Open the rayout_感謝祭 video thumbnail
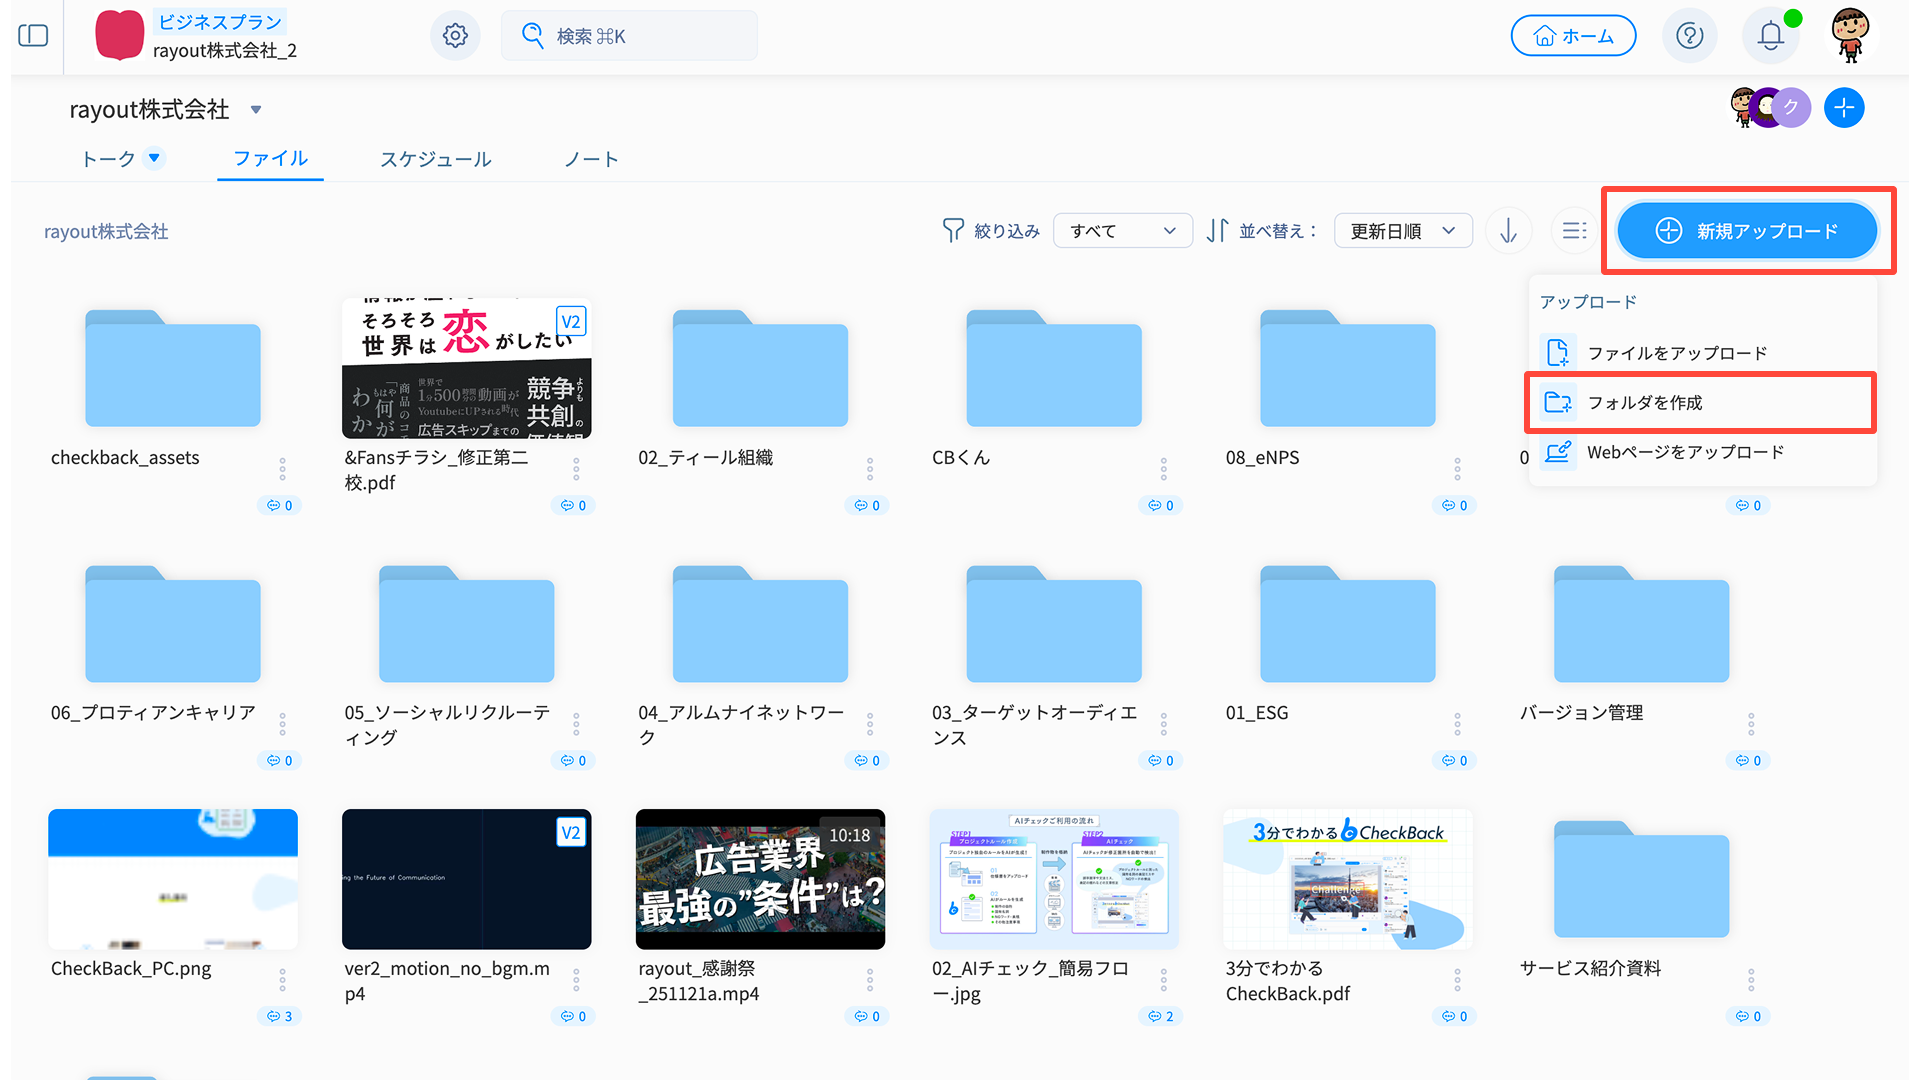This screenshot has width=1920, height=1080. [760, 878]
